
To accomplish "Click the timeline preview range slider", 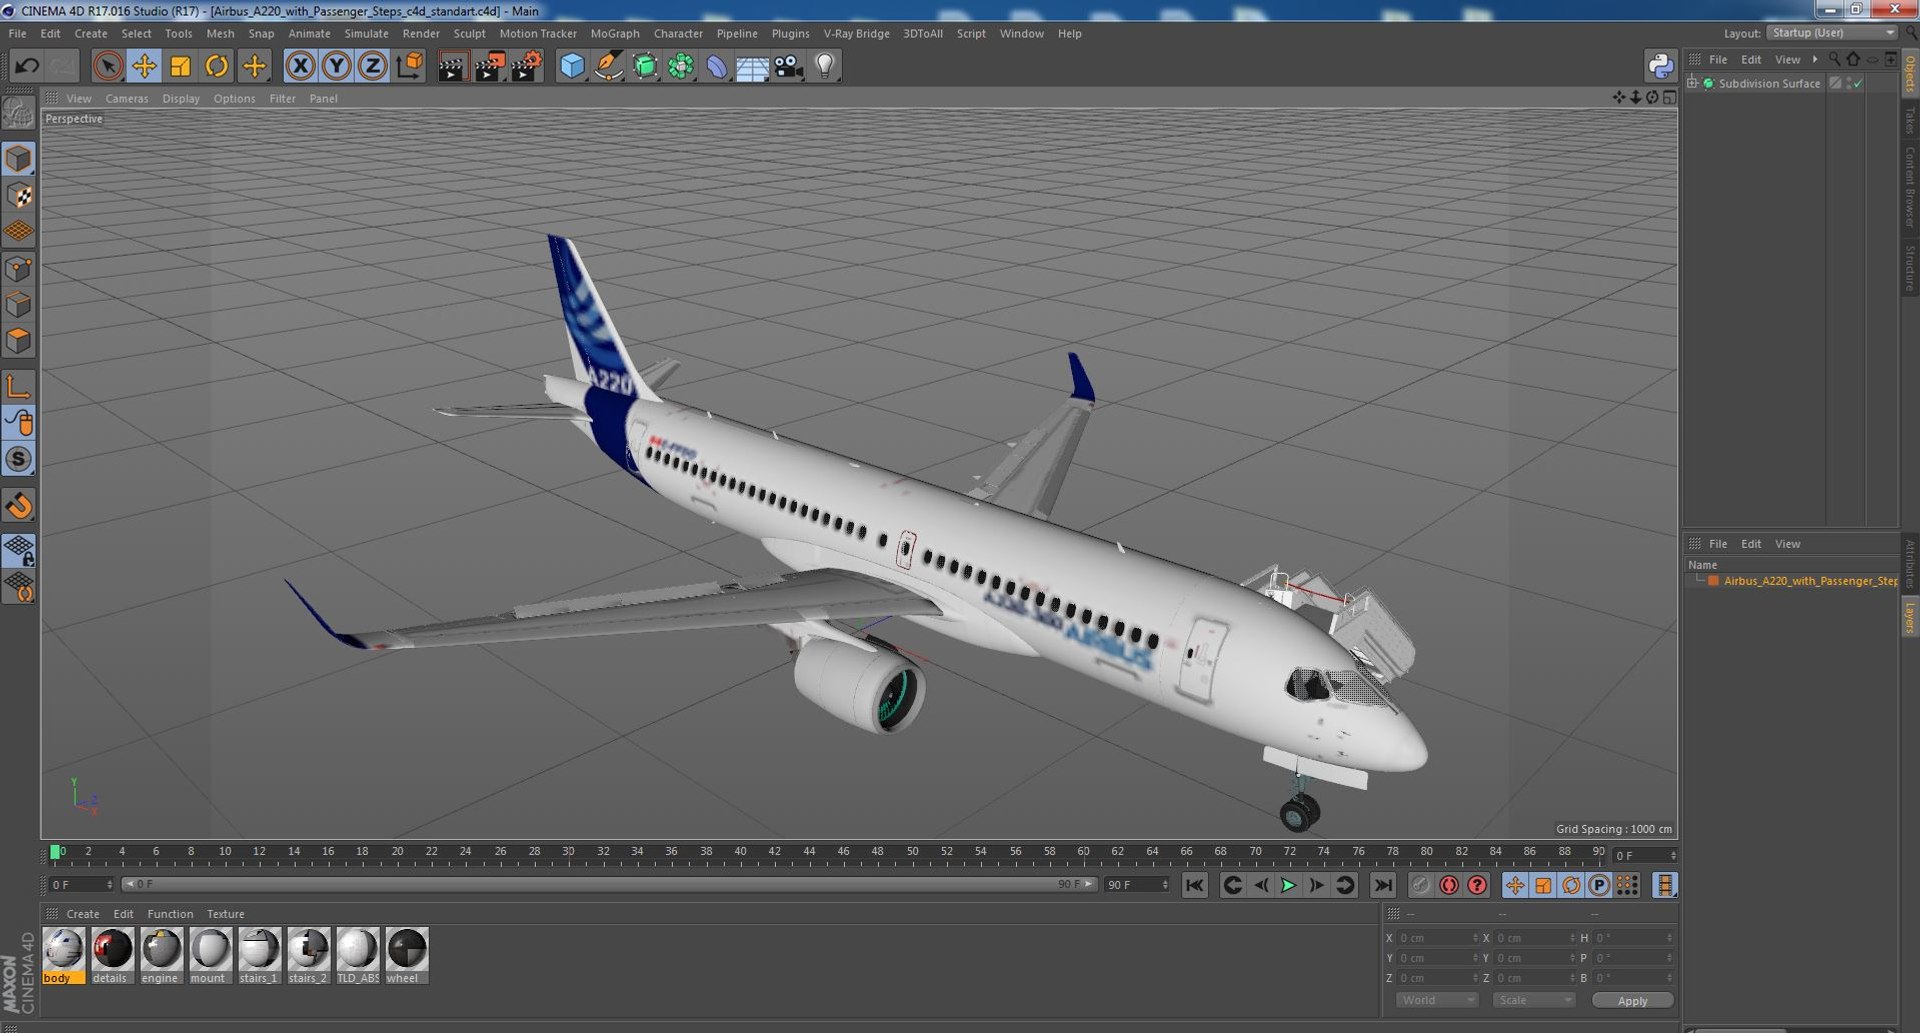I will (609, 885).
